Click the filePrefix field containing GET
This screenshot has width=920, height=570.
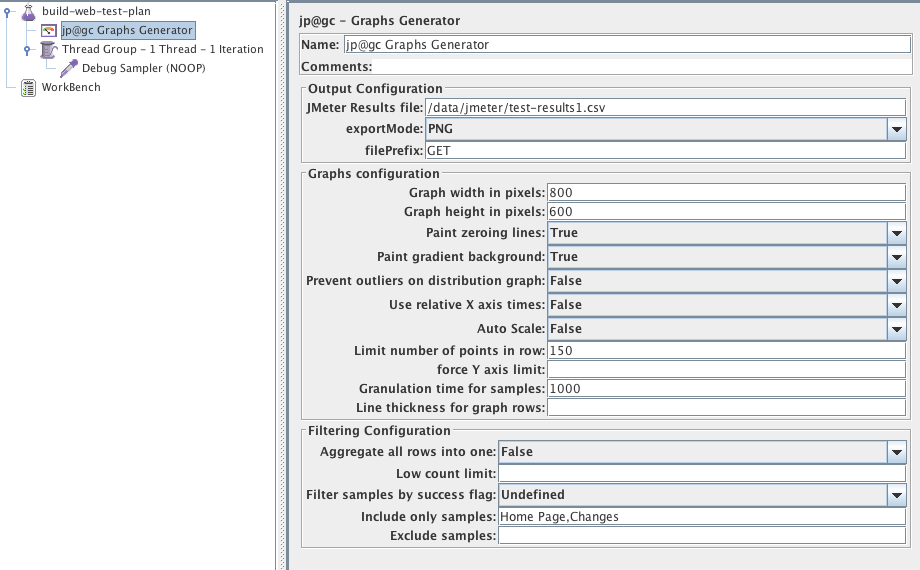[x=665, y=151]
